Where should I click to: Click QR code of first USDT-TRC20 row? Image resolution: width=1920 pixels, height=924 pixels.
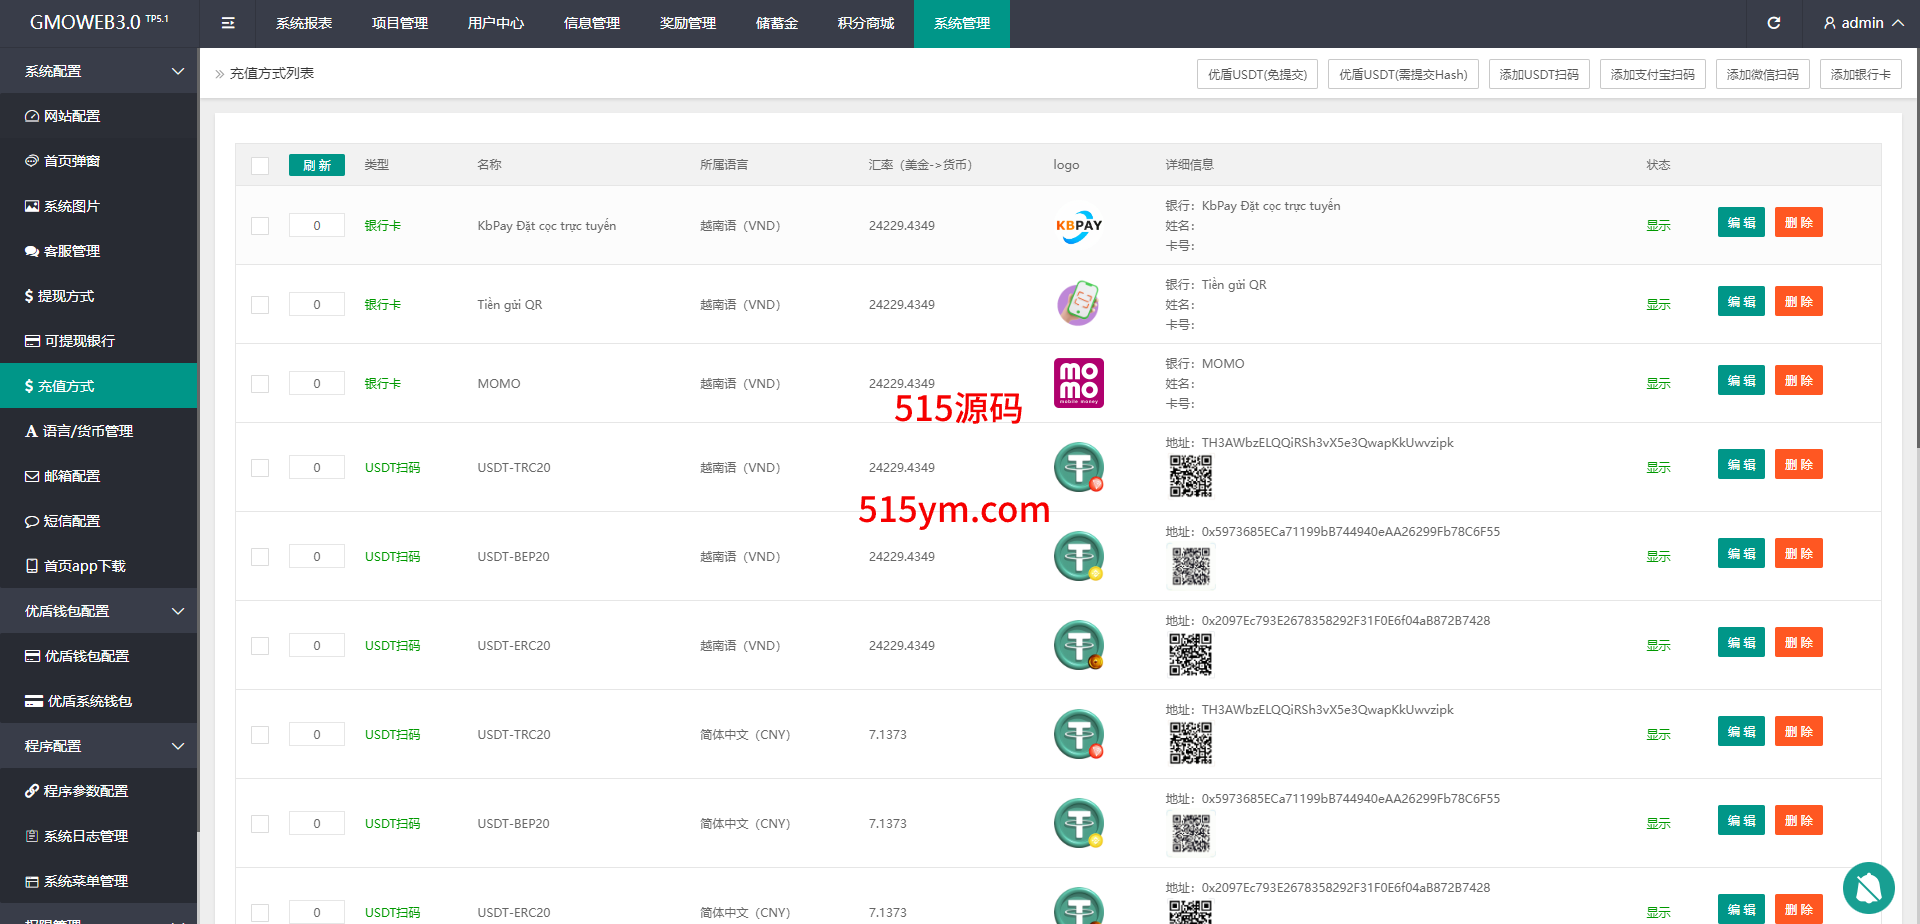[1190, 476]
